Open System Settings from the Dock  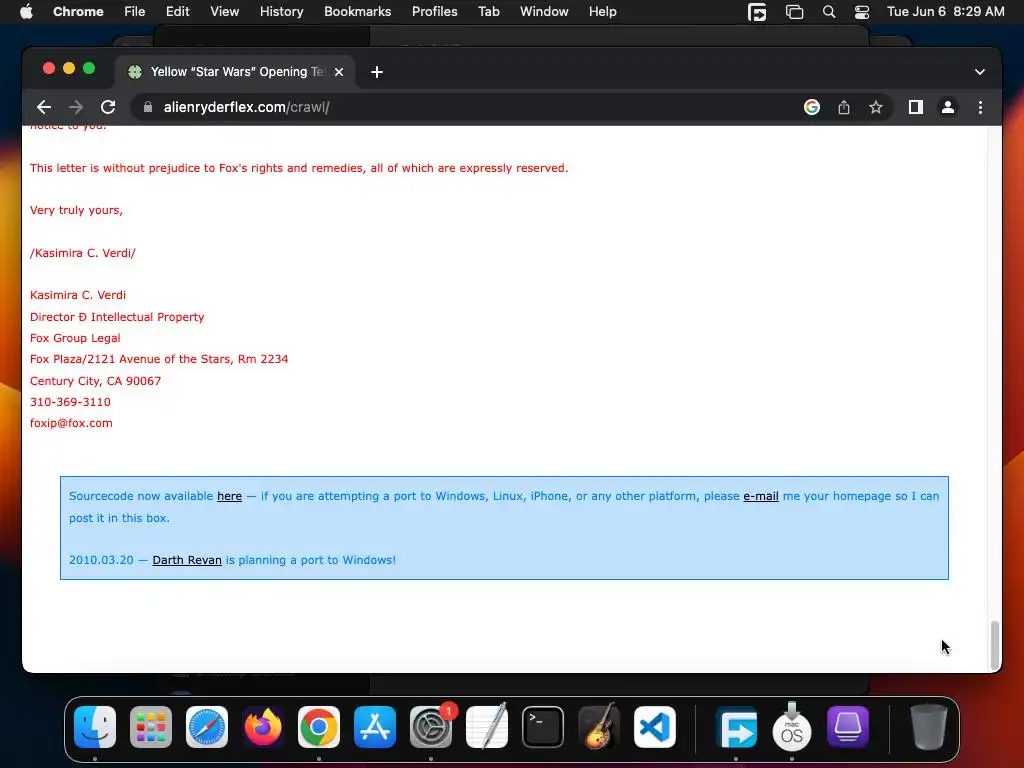[431, 727]
